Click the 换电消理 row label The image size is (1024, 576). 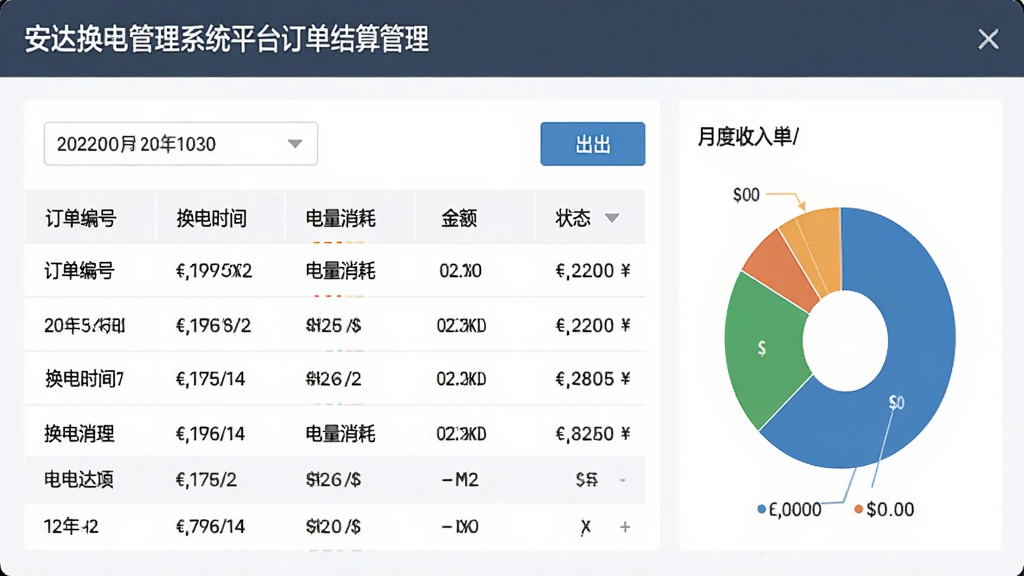click(x=80, y=434)
